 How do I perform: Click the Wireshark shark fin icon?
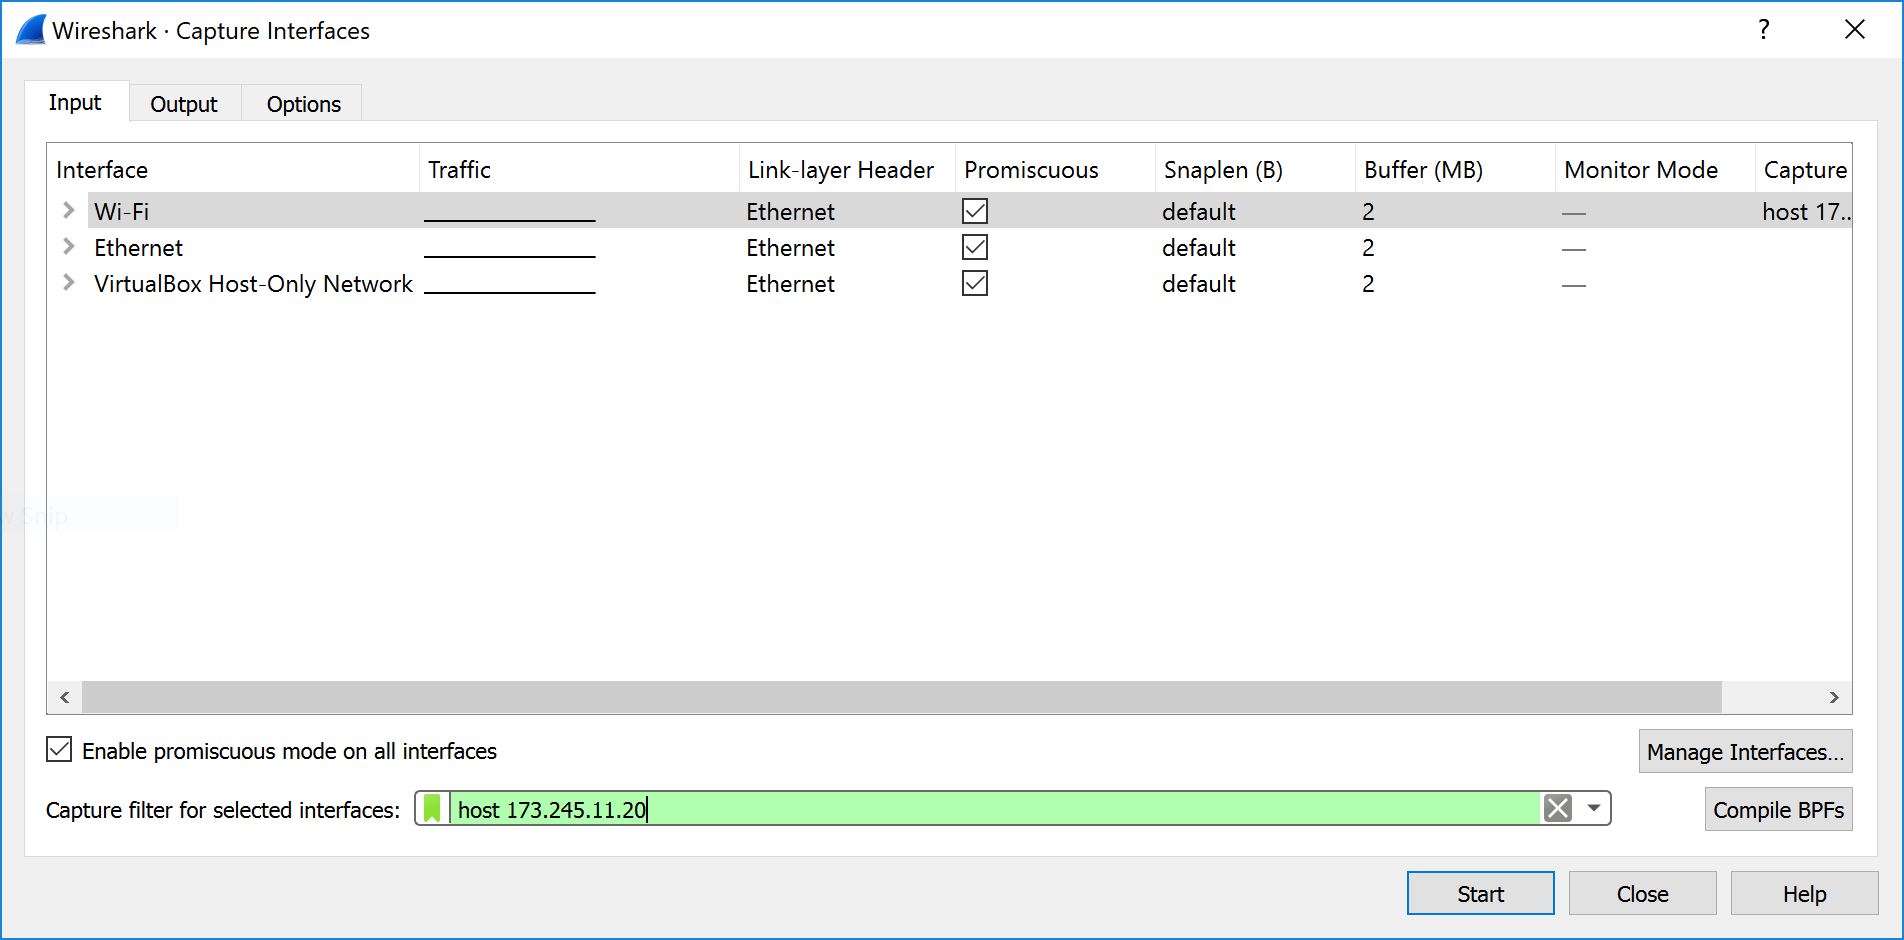click(30, 30)
